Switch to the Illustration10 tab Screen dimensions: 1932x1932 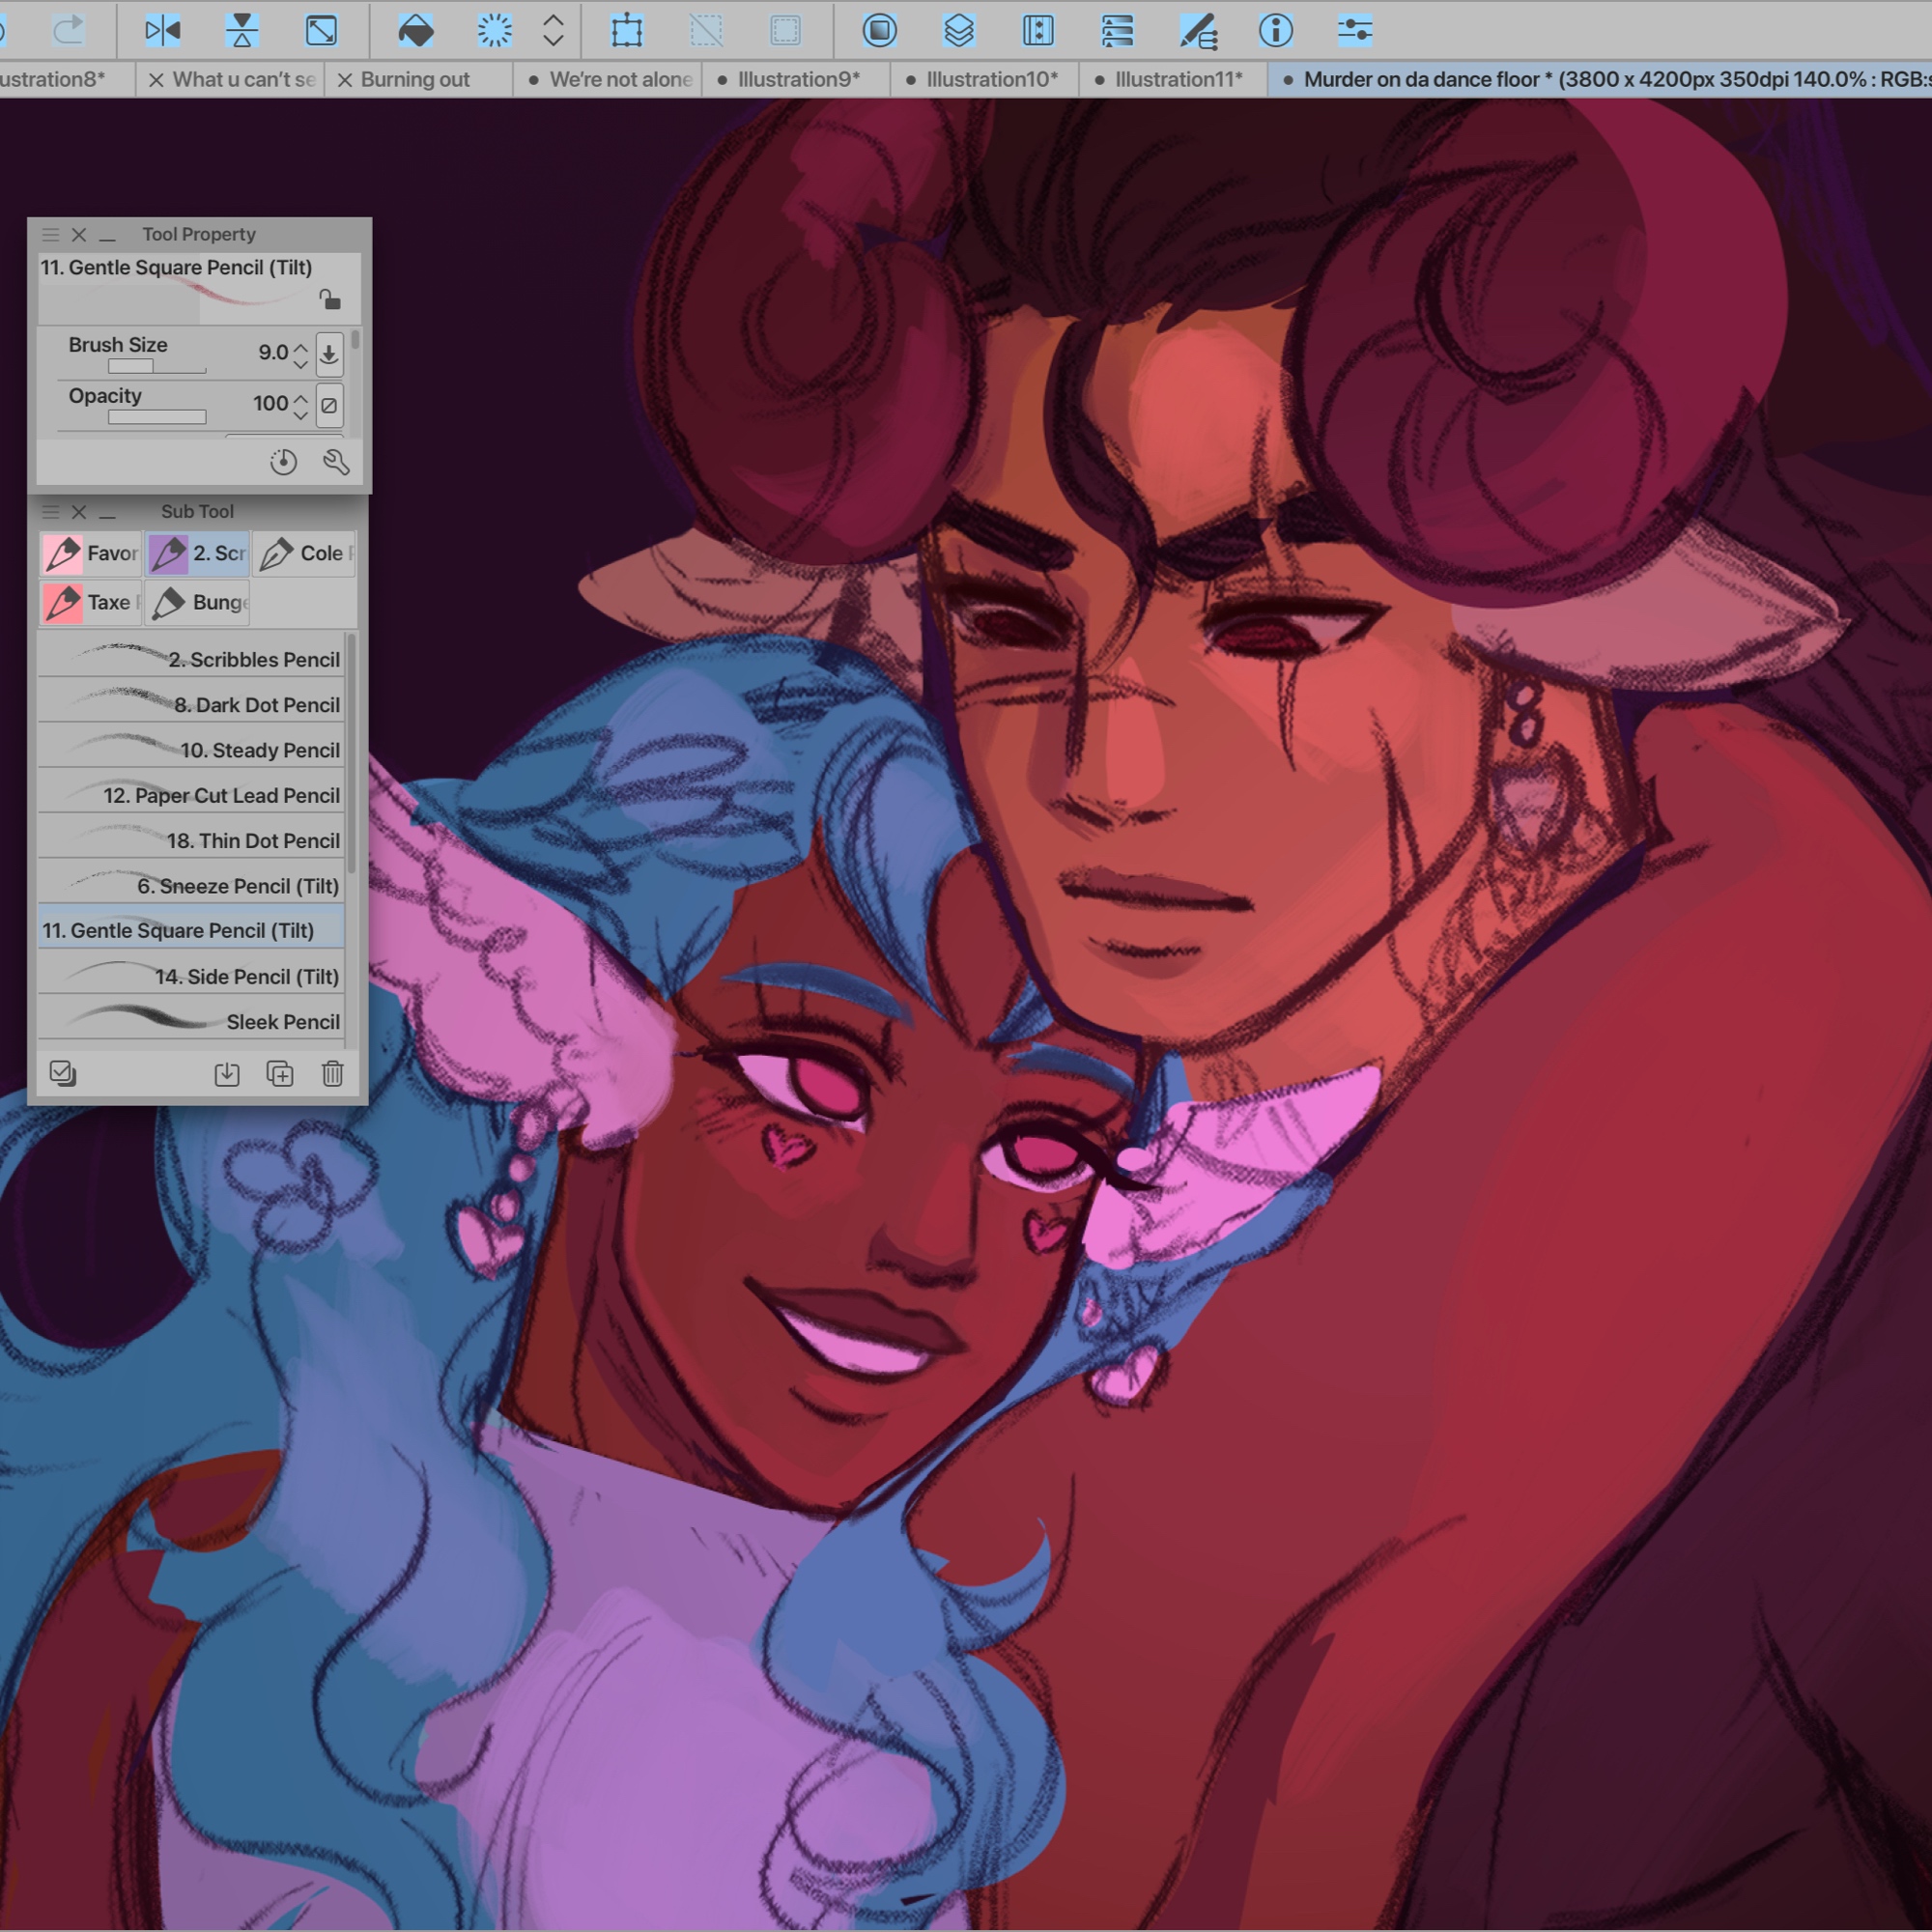coord(990,79)
